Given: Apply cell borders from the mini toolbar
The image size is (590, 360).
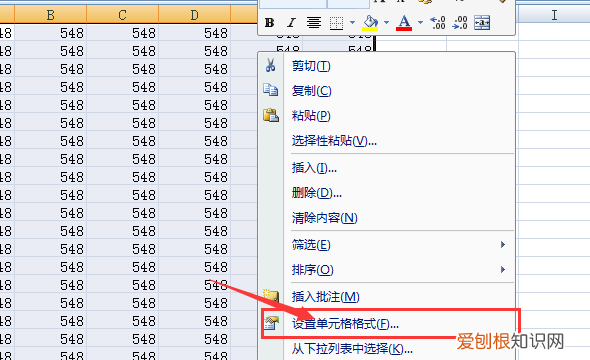Looking at the screenshot, I should [x=336, y=23].
